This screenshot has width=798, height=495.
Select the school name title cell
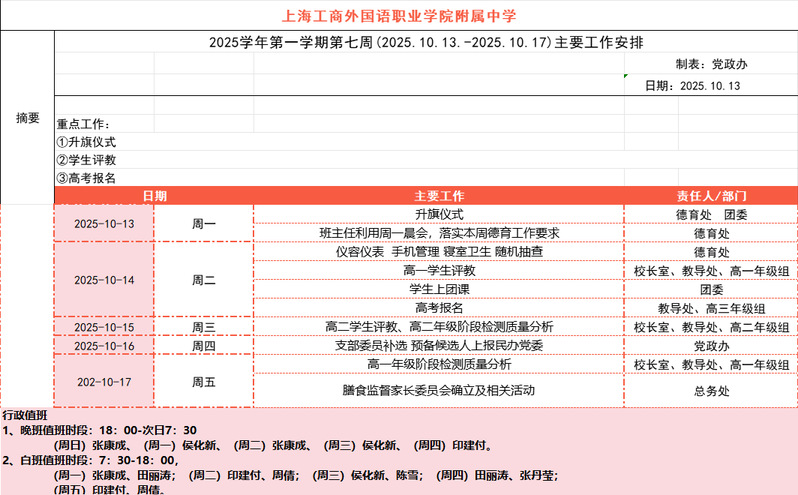[399, 16]
